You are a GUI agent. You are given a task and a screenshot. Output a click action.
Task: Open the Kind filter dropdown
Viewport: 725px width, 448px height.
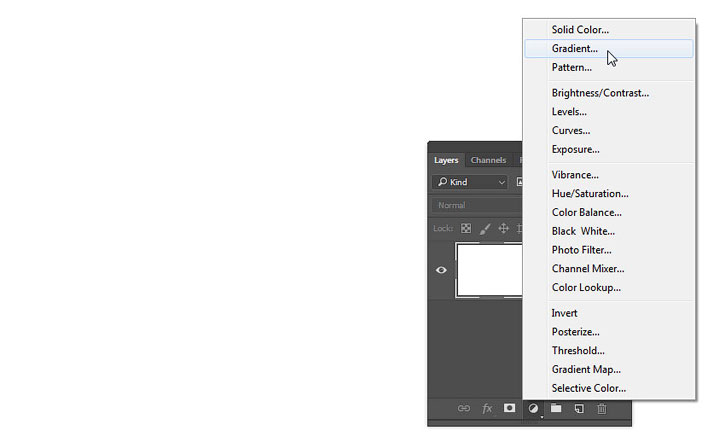click(470, 182)
